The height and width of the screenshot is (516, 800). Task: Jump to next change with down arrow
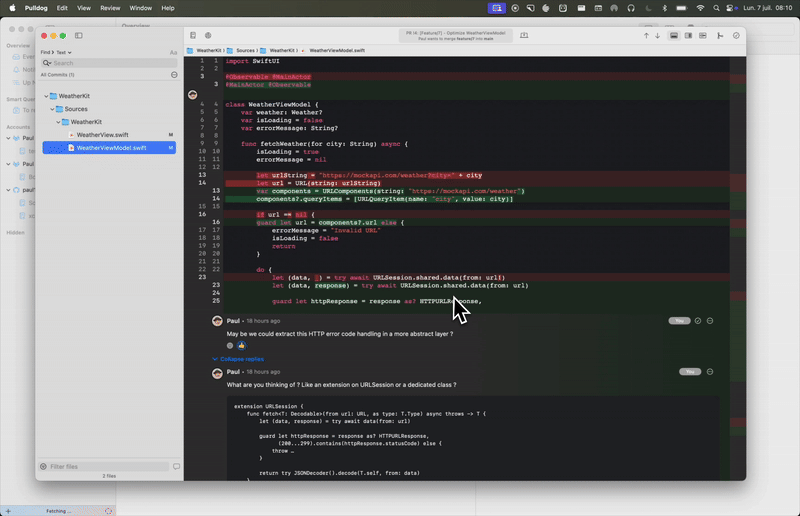658,36
